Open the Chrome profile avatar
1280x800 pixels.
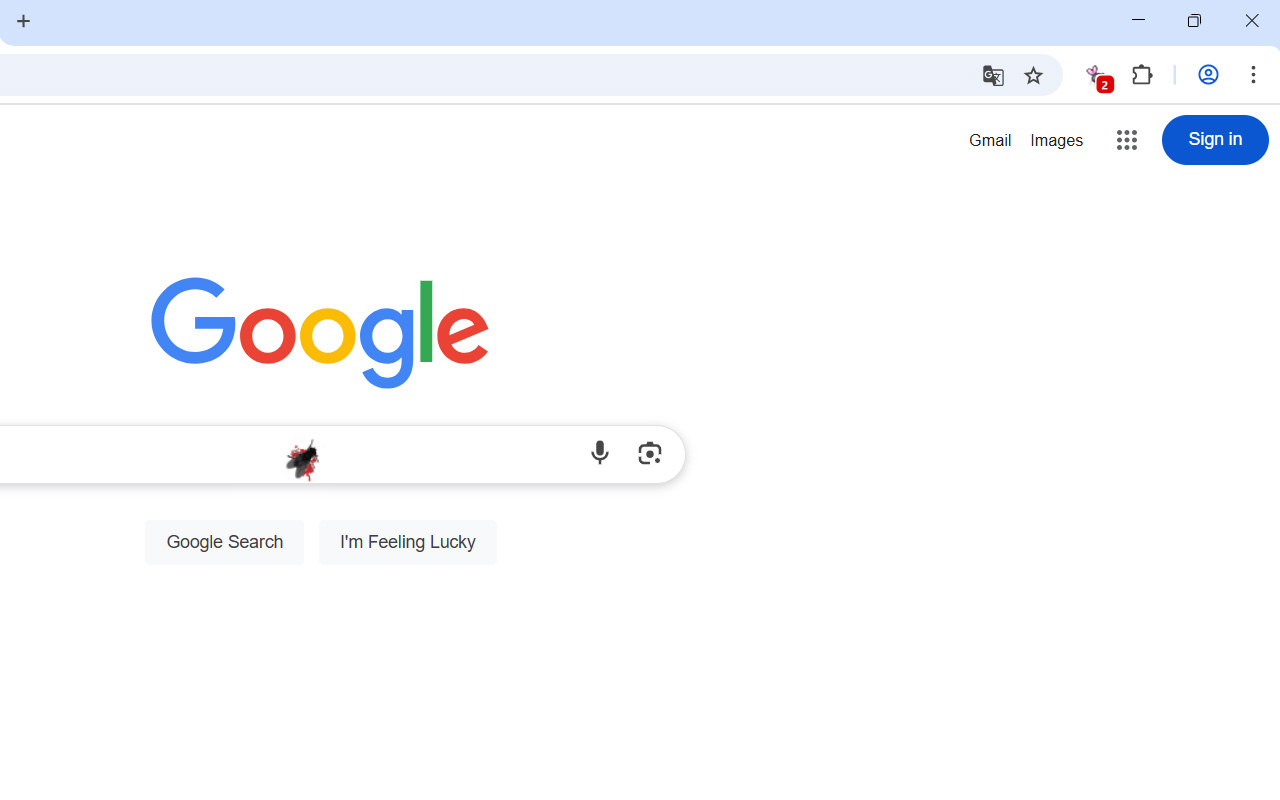[1208, 75]
